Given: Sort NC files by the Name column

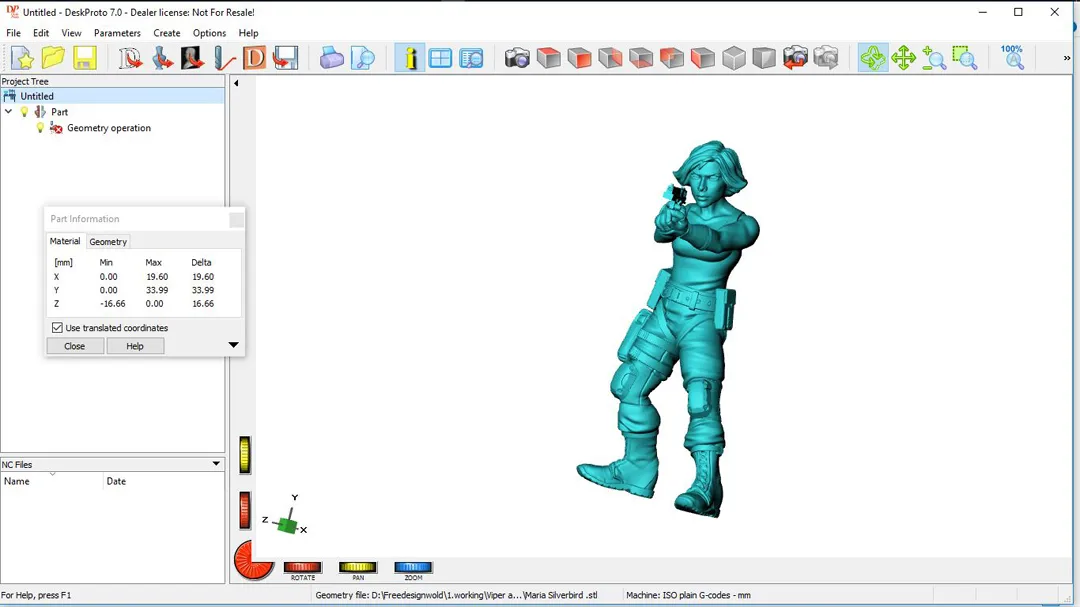Looking at the screenshot, I should [52, 481].
